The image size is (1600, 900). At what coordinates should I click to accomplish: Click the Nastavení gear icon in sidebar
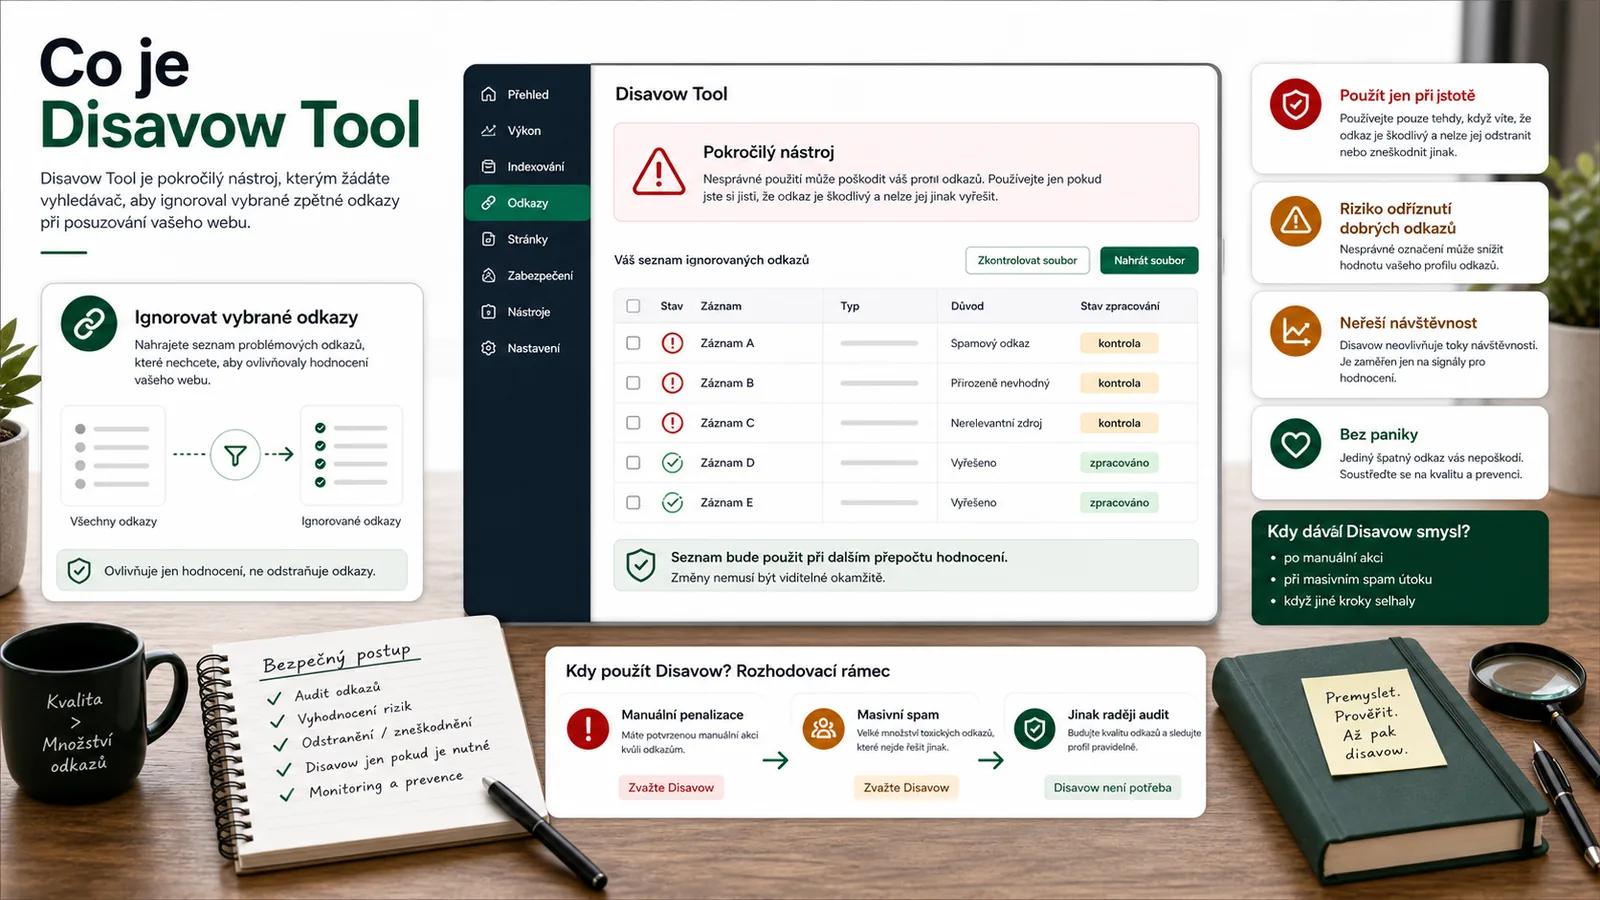[488, 348]
